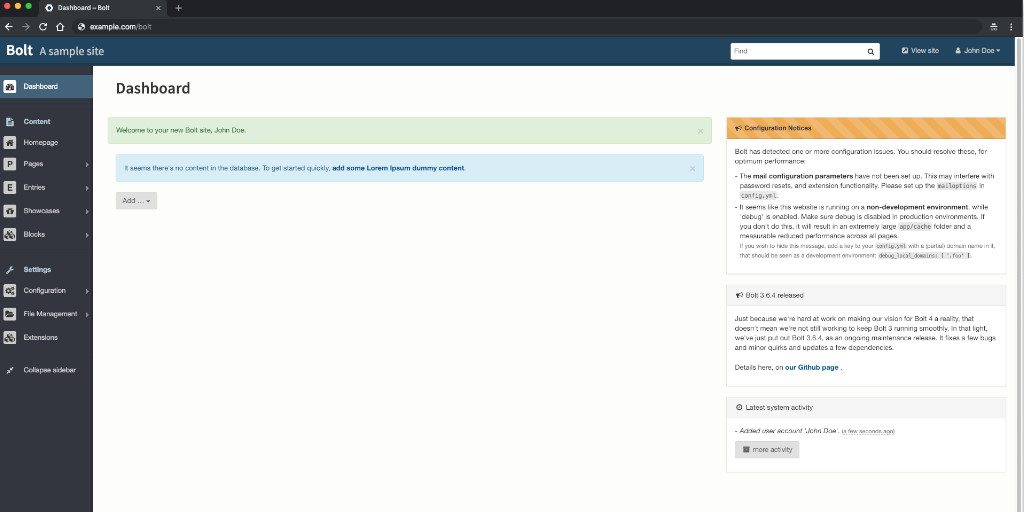Open the Dashboard sidebar icon
The image size is (1024, 512).
pos(10,86)
